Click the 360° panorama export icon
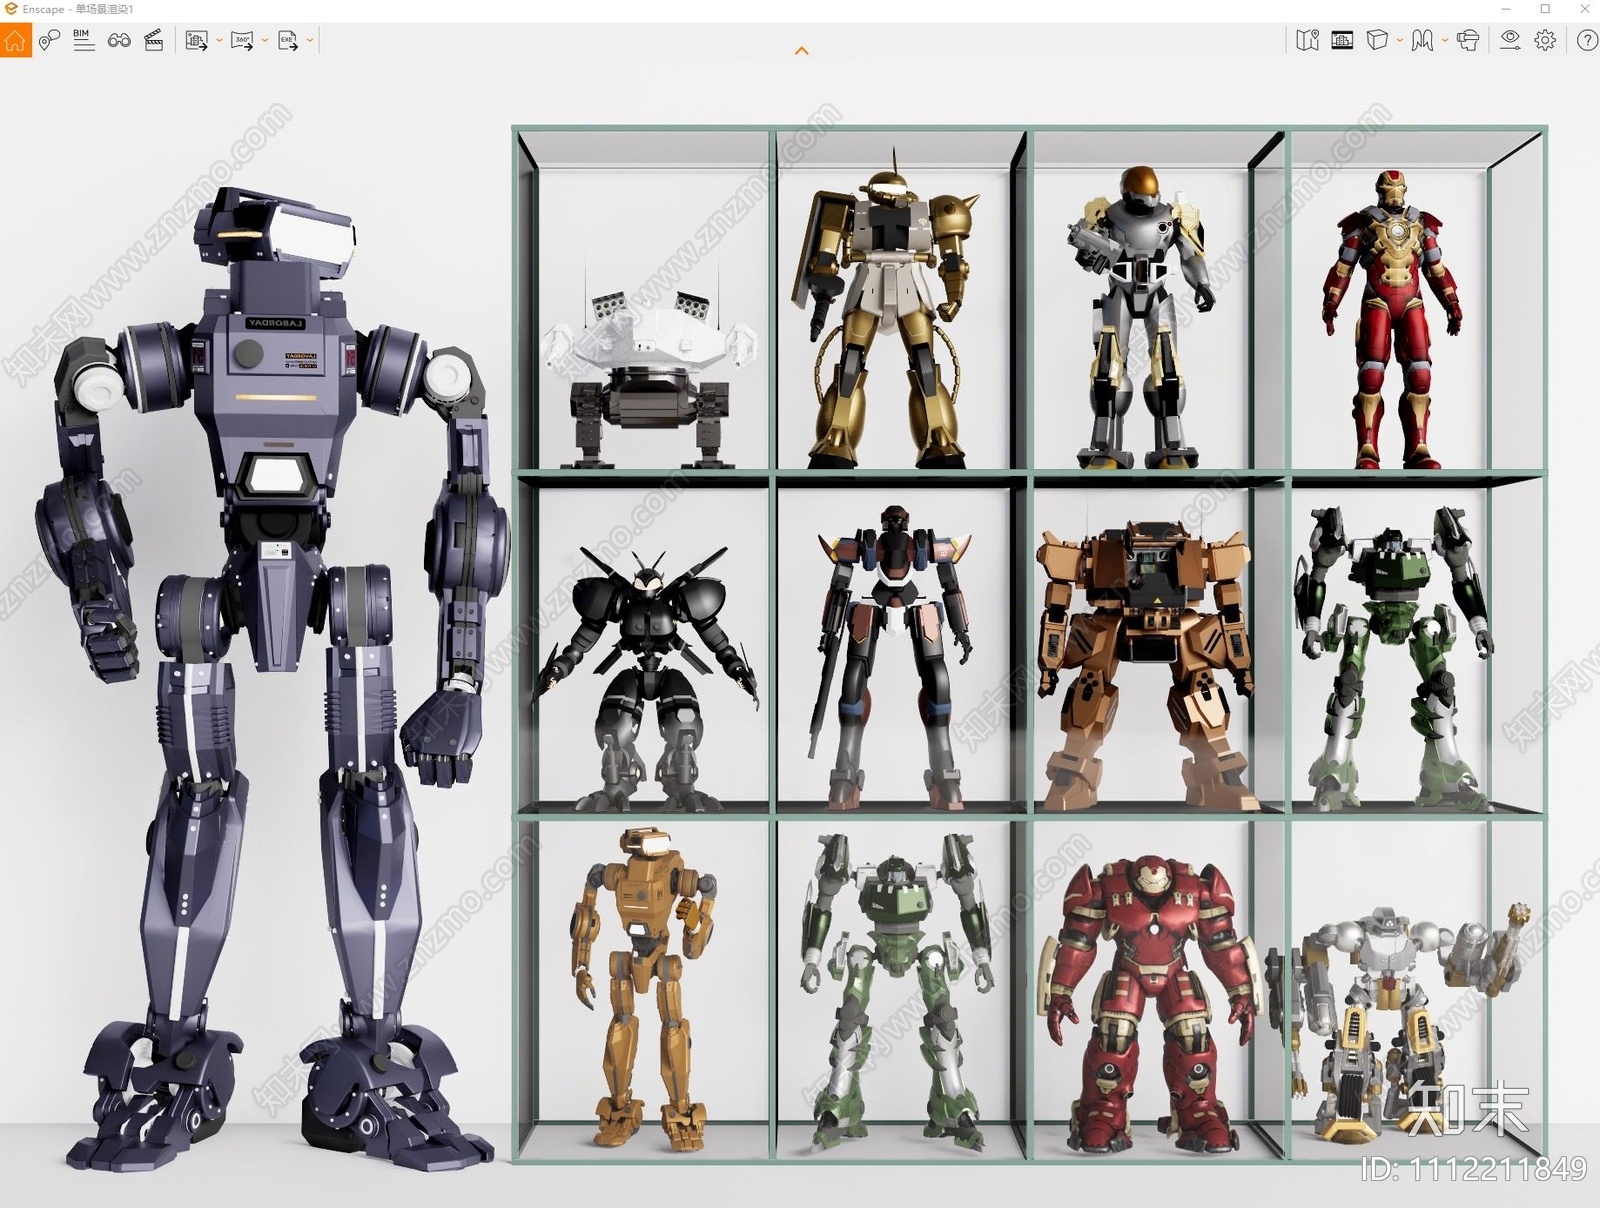This screenshot has width=1600, height=1208. point(242,41)
